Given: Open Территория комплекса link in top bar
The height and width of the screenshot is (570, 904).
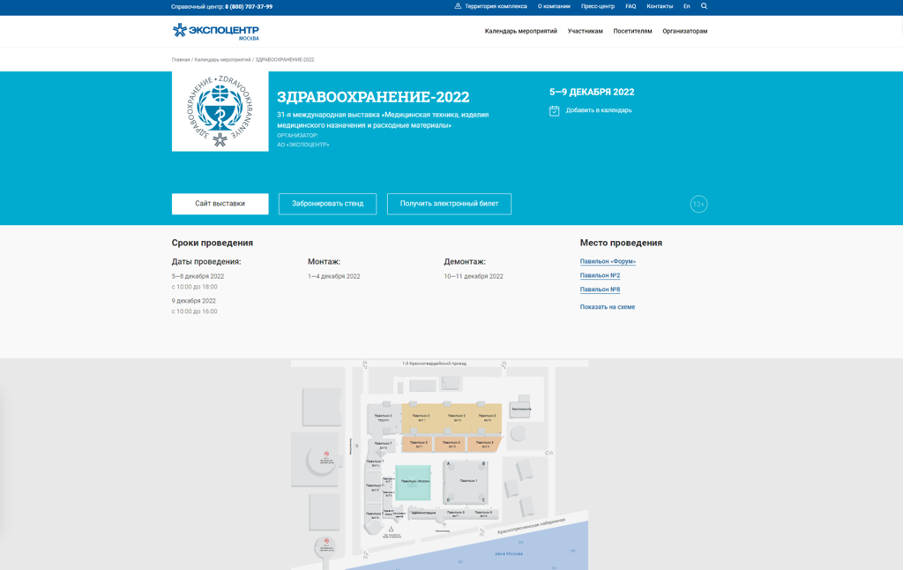Looking at the screenshot, I should tap(496, 6).
